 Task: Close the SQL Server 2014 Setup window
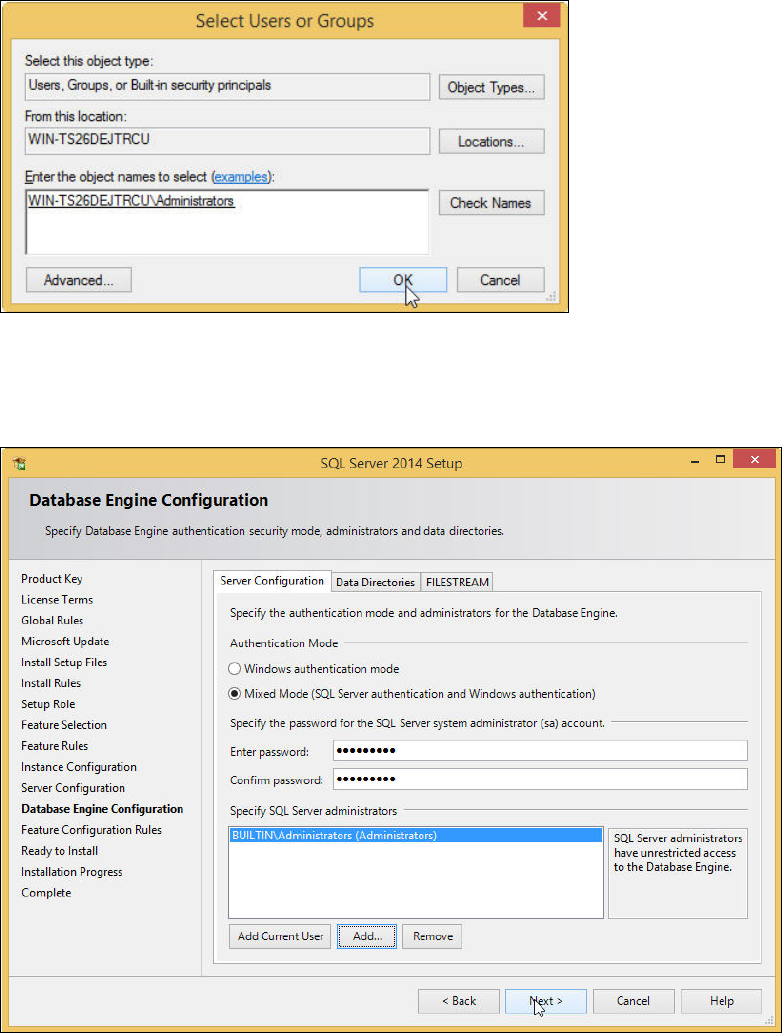pos(755,459)
